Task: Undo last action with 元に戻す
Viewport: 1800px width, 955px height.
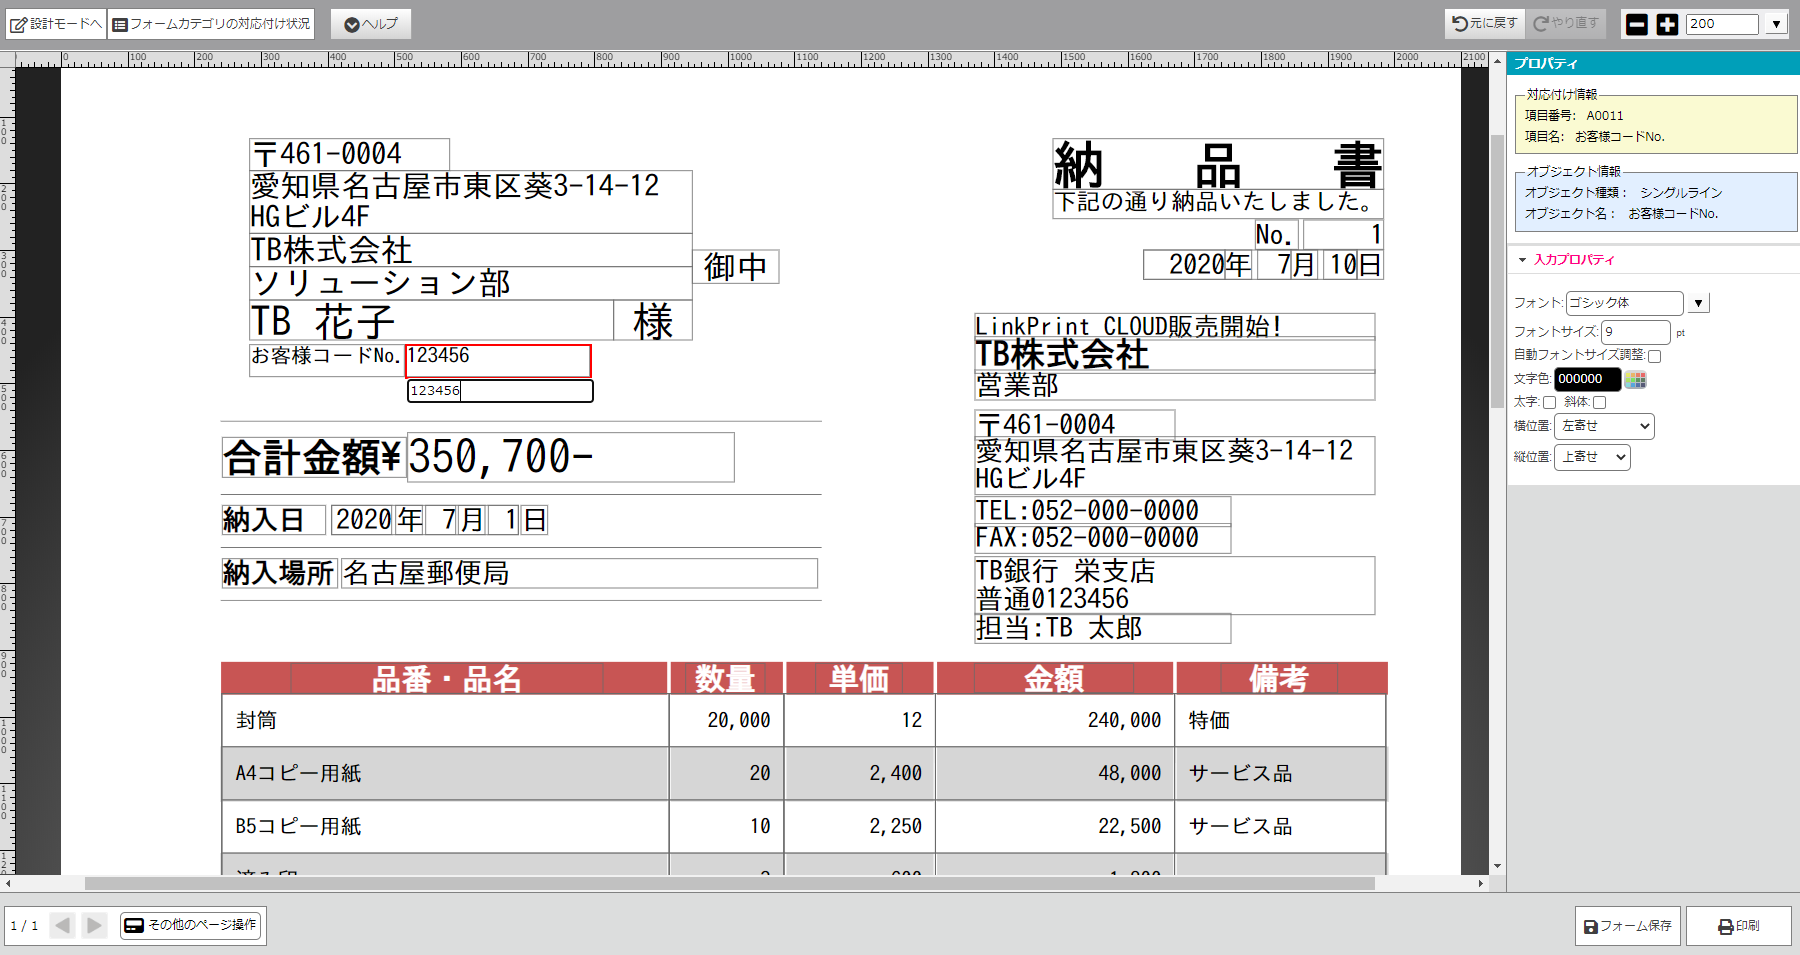Action: pos(1484,23)
